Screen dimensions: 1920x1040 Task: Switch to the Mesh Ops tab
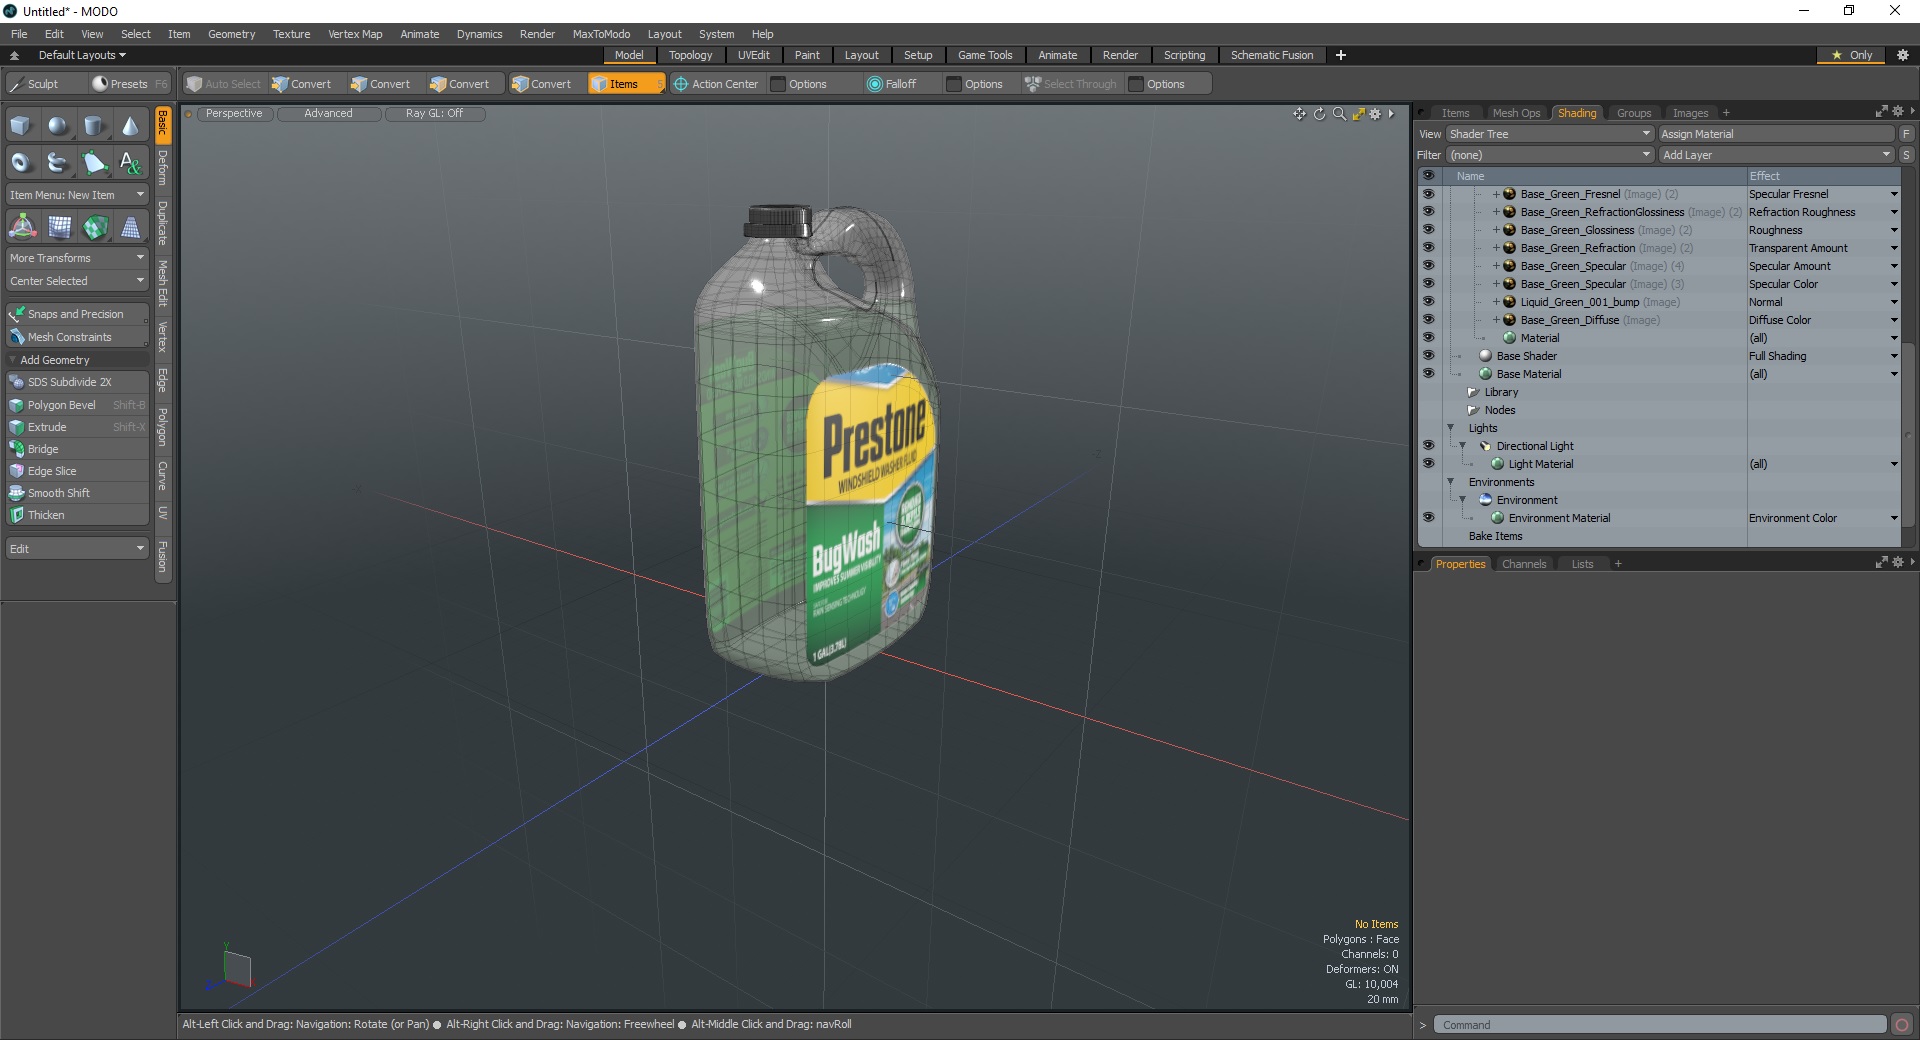tap(1516, 113)
